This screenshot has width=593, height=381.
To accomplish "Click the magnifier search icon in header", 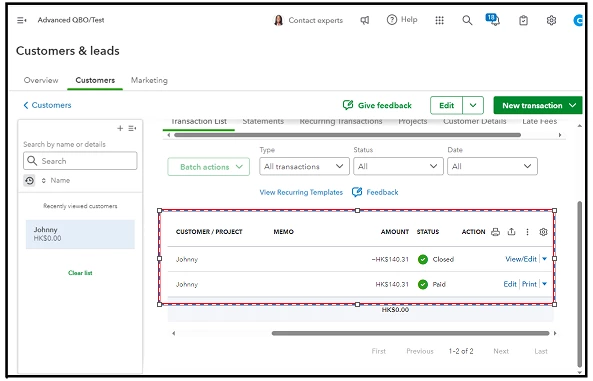I will [x=467, y=20].
